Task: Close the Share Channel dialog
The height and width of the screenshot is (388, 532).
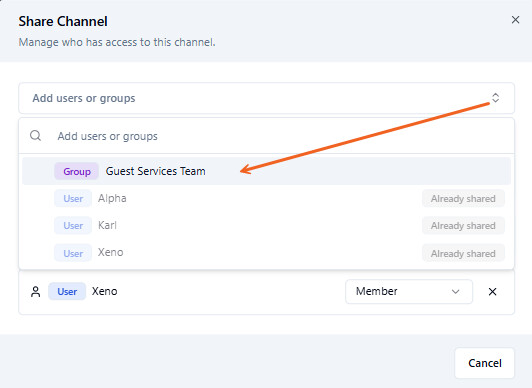Action: (x=515, y=20)
